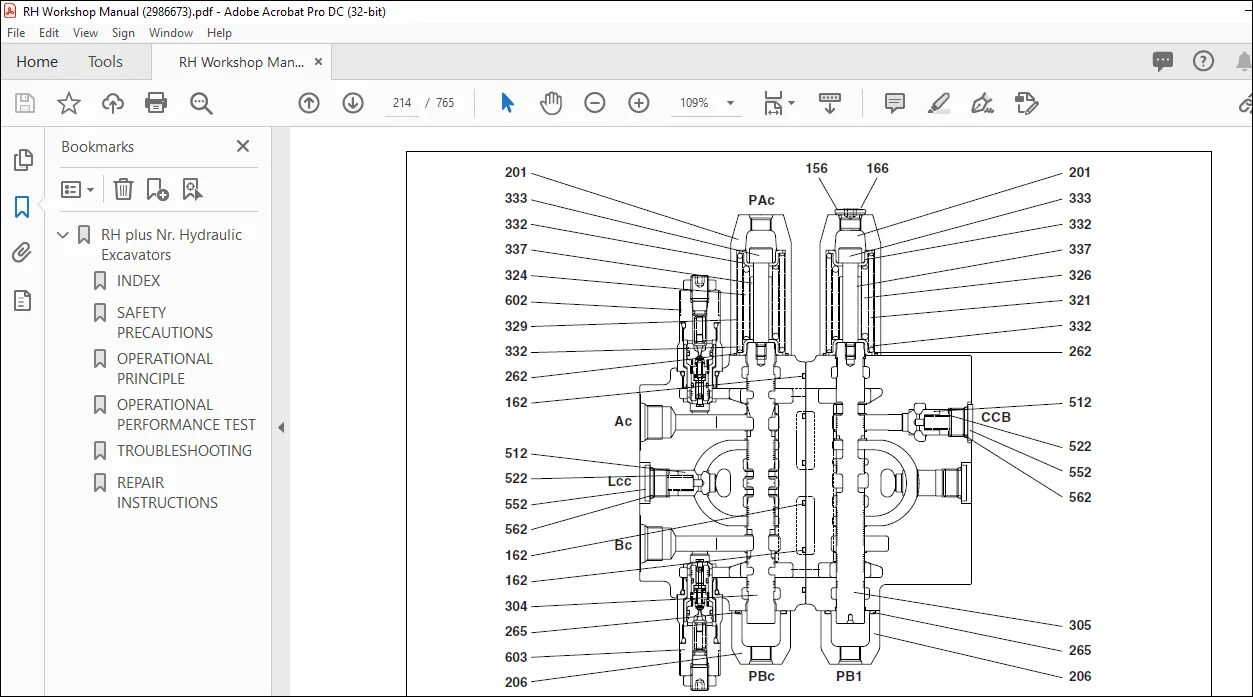Viewport: 1253px width, 697px height.
Task: Click the stamp tool icon
Action: tap(1026, 103)
